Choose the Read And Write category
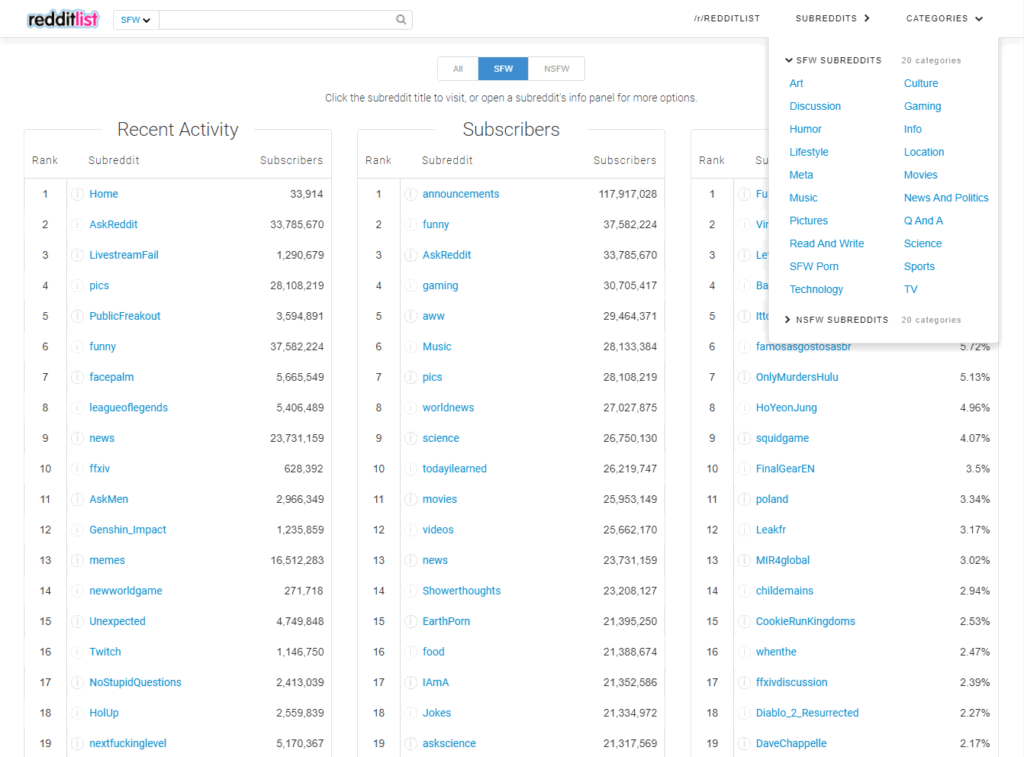Viewport: 1024px width, 757px height. tap(826, 243)
